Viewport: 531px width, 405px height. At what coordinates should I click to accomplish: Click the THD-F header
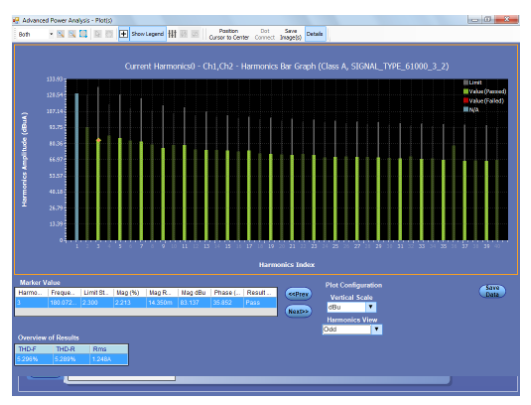(x=34, y=349)
